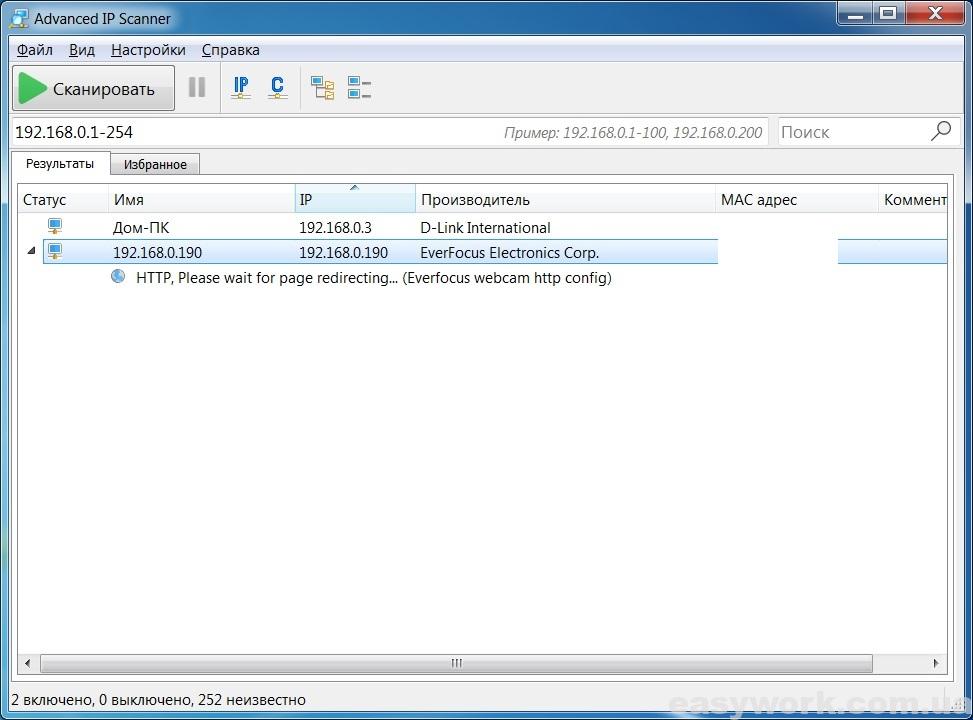The width and height of the screenshot is (973, 720).
Task: Click computer status icon for 192.168.0.190
Action: (55, 251)
